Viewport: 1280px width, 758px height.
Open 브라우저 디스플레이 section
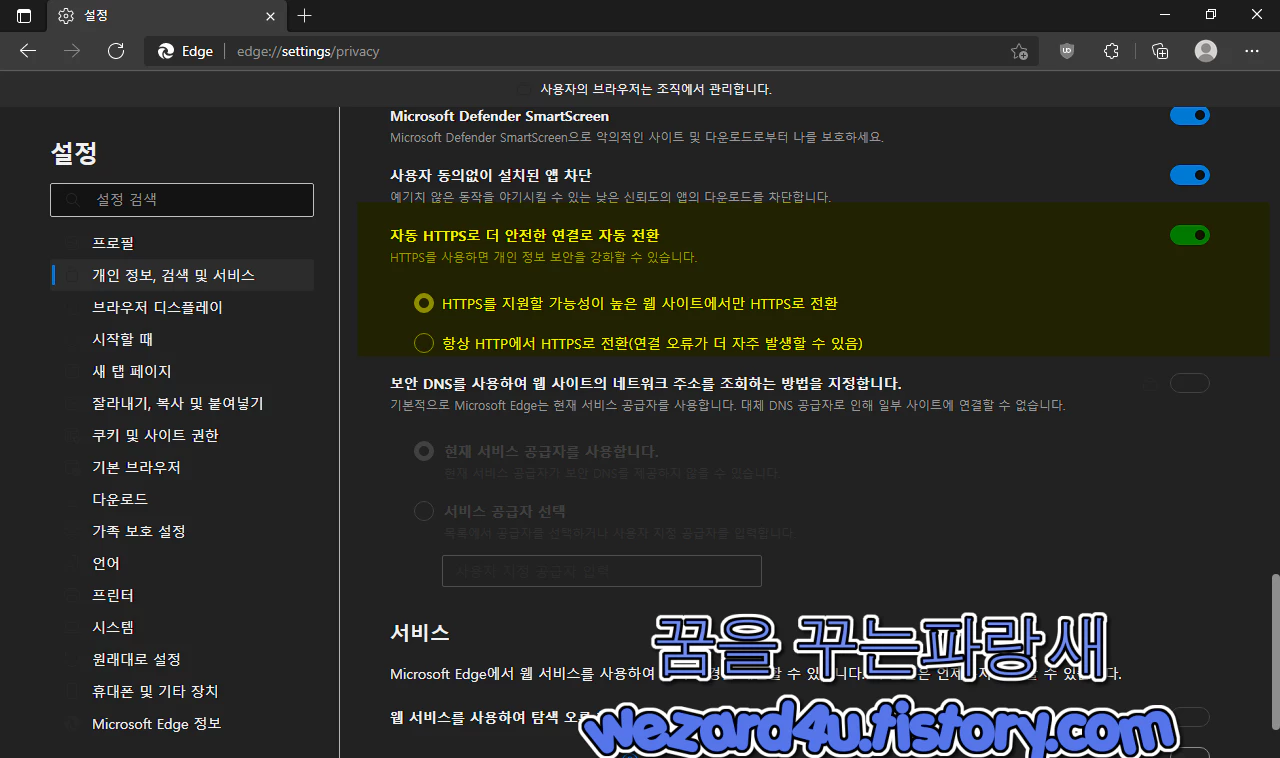point(182,307)
